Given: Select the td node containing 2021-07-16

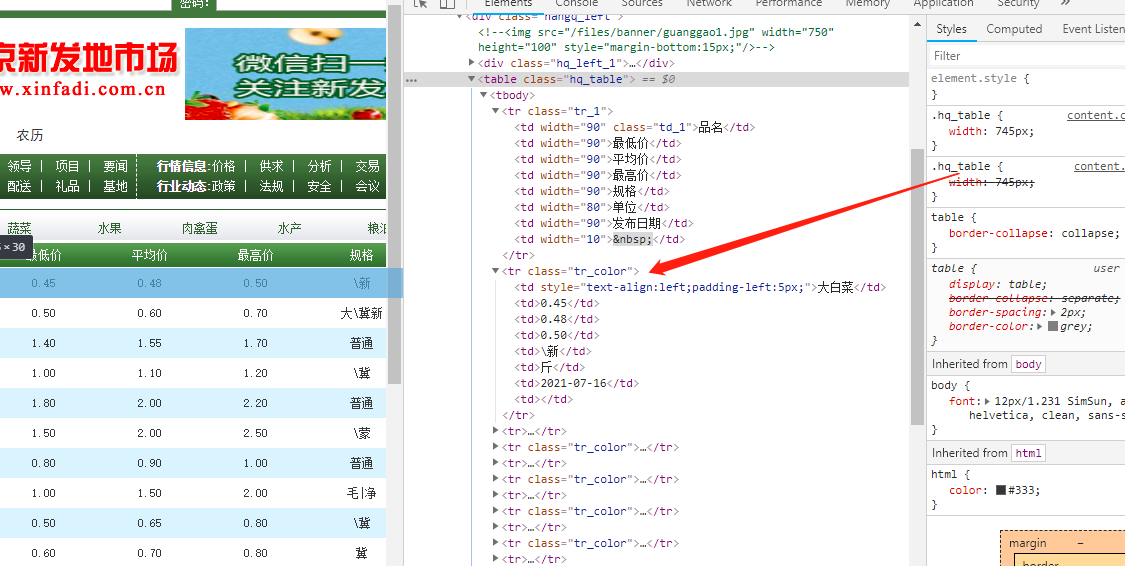Looking at the screenshot, I should click(x=577, y=383).
